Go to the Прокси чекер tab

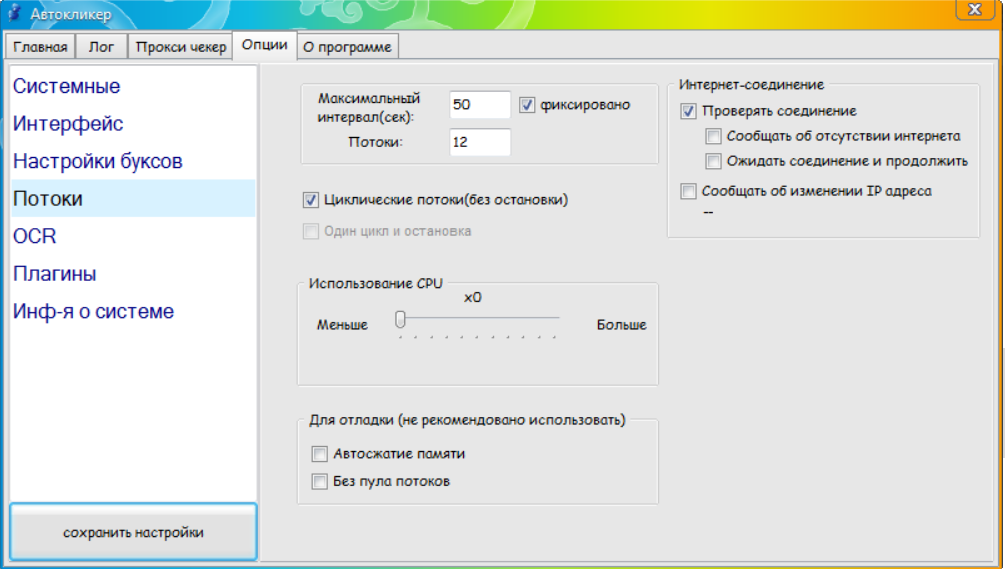(181, 47)
